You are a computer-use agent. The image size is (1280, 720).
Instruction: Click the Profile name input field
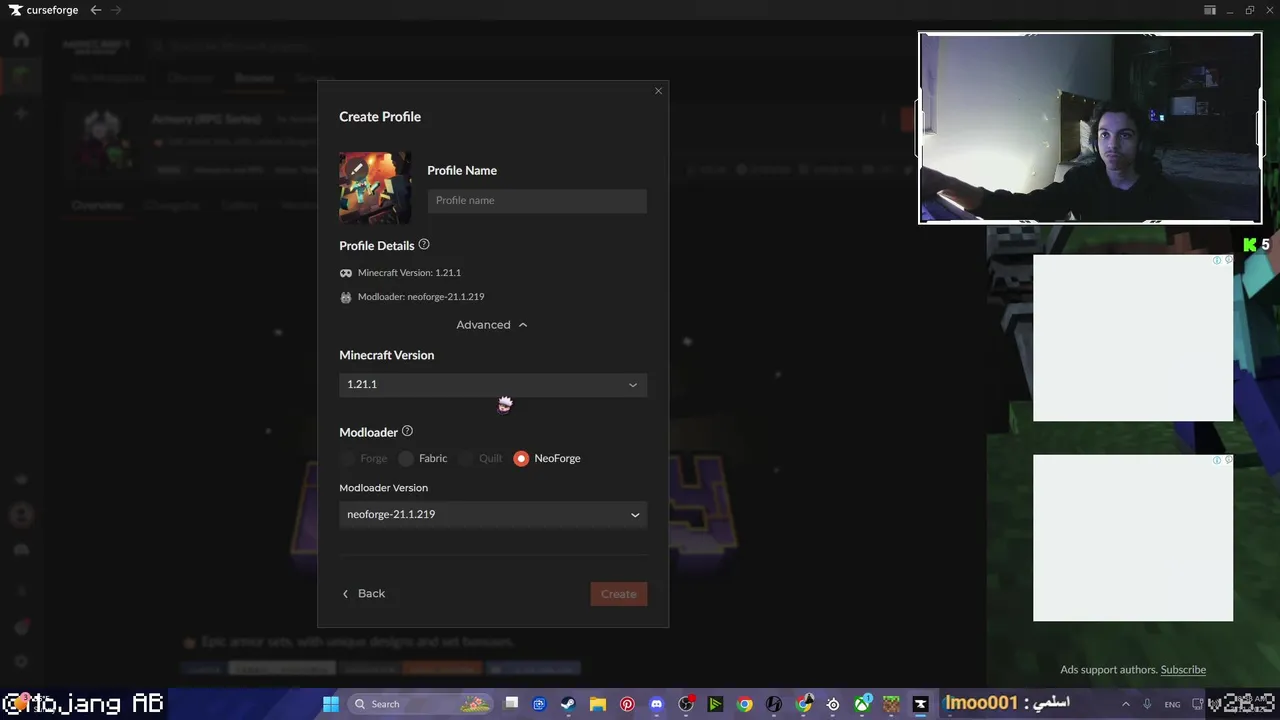(537, 201)
